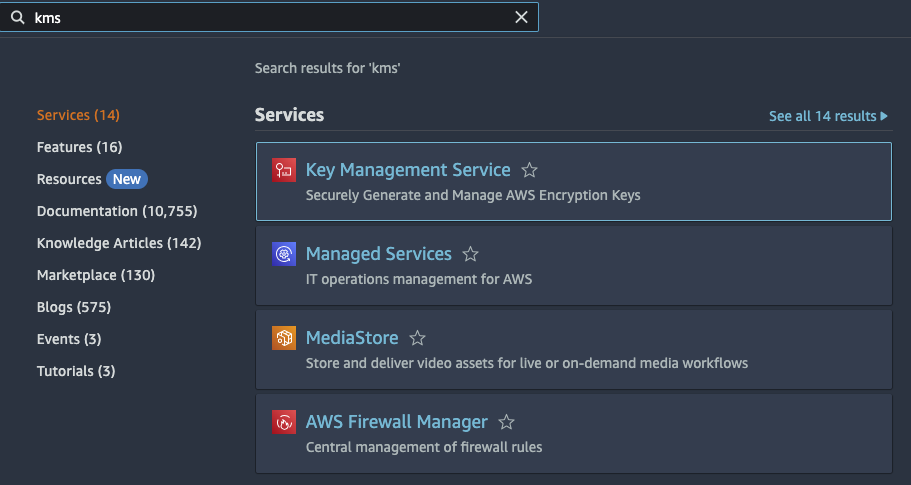Select Marketplace (130) category
911x485 pixels.
pyautogui.click(x=96, y=275)
